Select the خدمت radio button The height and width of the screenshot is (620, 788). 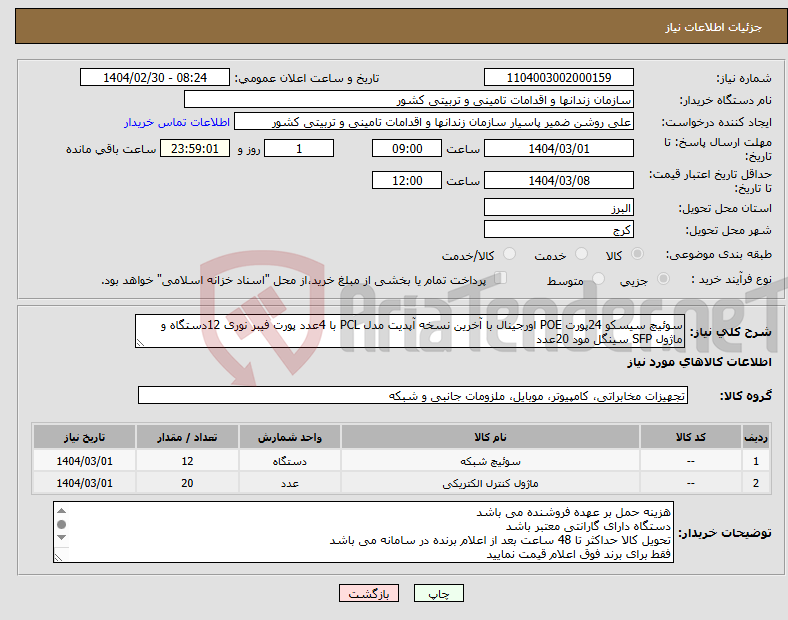tap(581, 254)
